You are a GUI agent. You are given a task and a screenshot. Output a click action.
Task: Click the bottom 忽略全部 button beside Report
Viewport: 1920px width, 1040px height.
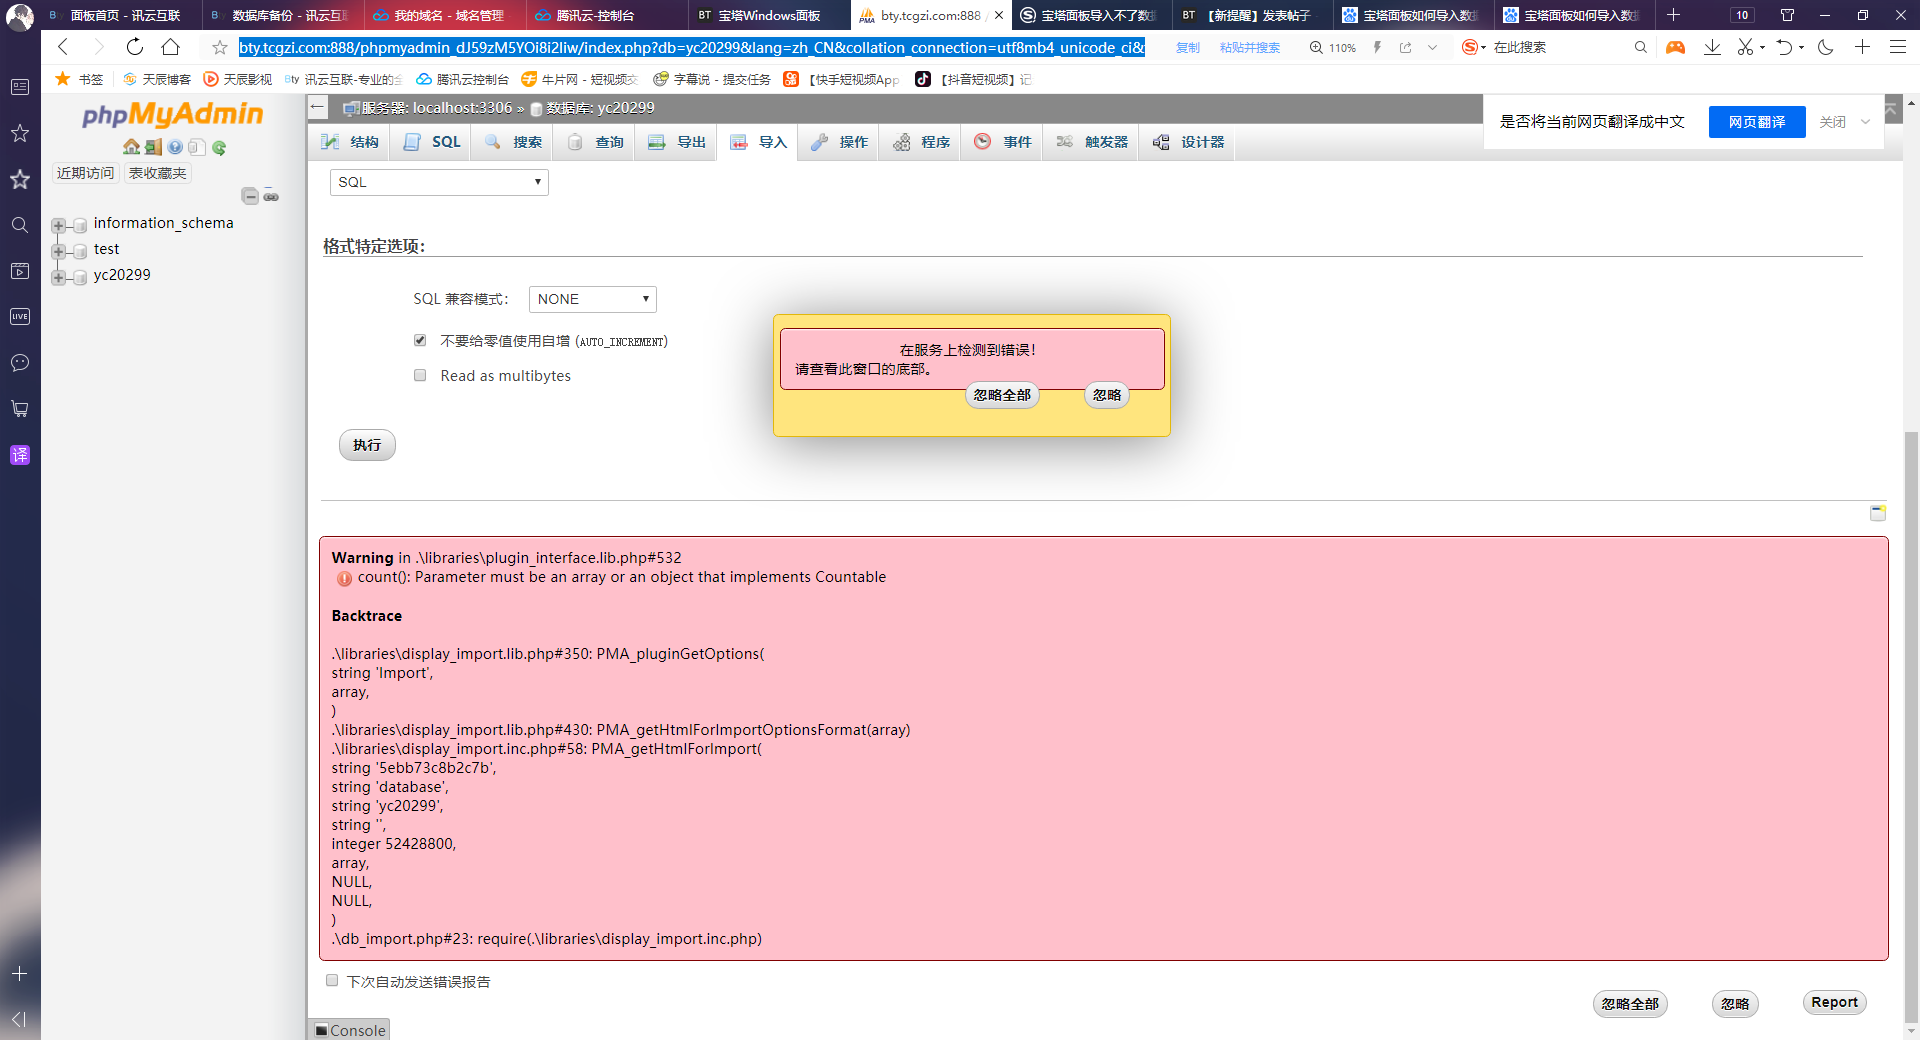pos(1630,1004)
